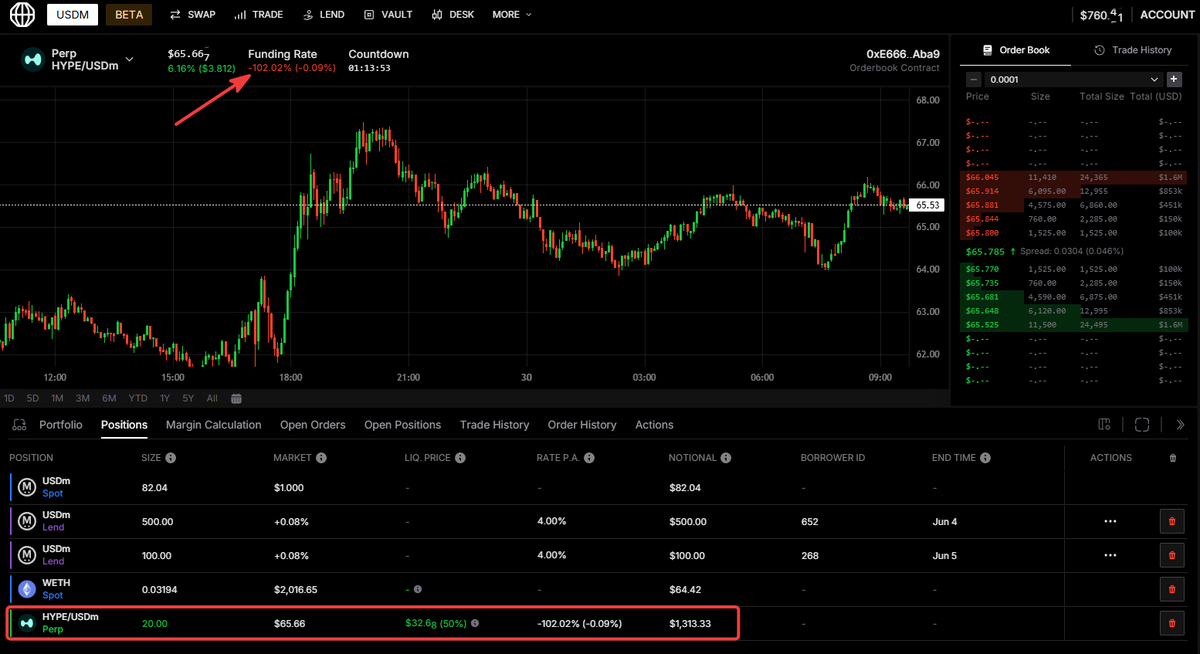
Task: Decrease the order book tick size with minus
Action: point(973,79)
